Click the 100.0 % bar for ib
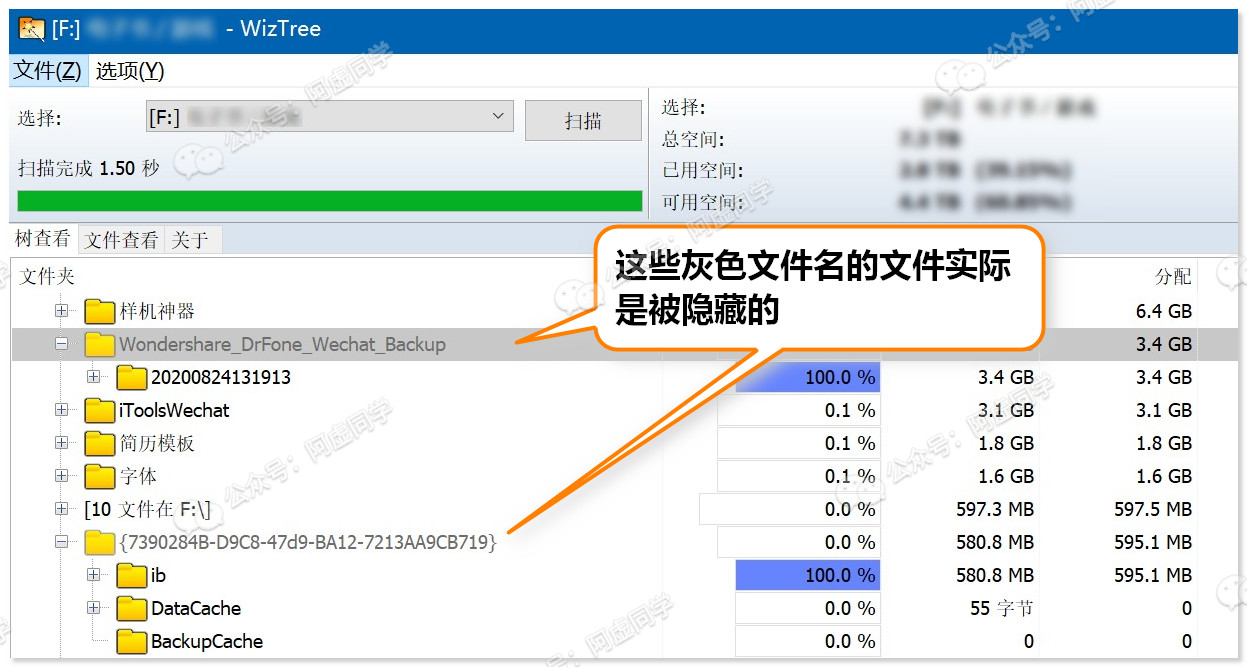Image resolution: width=1247 pixels, height=667 pixels. click(808, 576)
